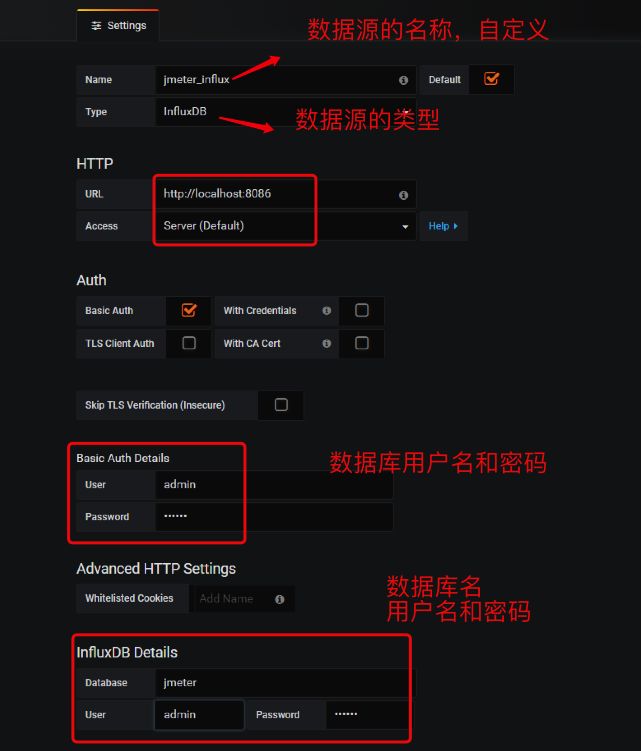Open the Access dropdown arrow
643x751 pixels.
[x=406, y=227]
